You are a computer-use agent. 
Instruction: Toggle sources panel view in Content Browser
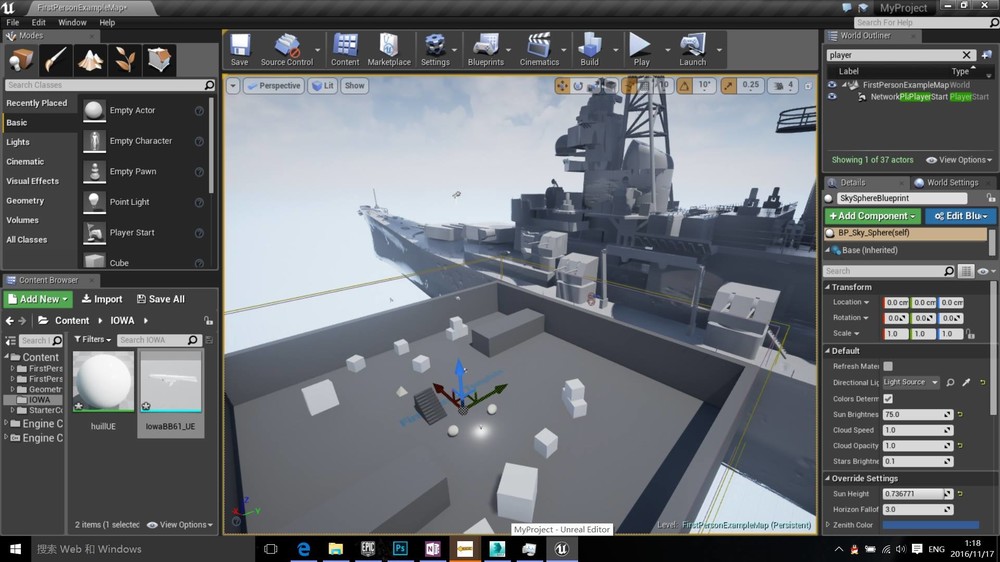pos(10,341)
